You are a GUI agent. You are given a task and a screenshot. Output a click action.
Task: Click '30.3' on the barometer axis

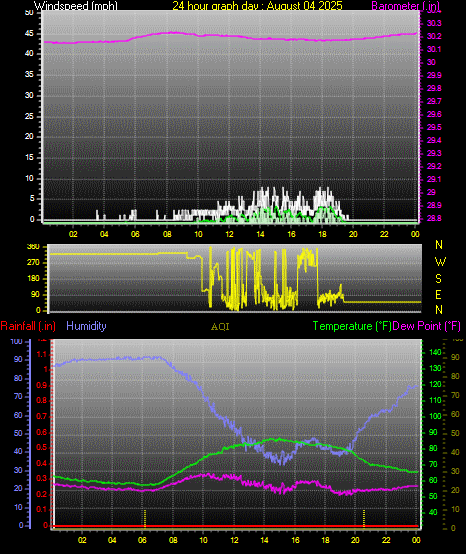[434, 23]
